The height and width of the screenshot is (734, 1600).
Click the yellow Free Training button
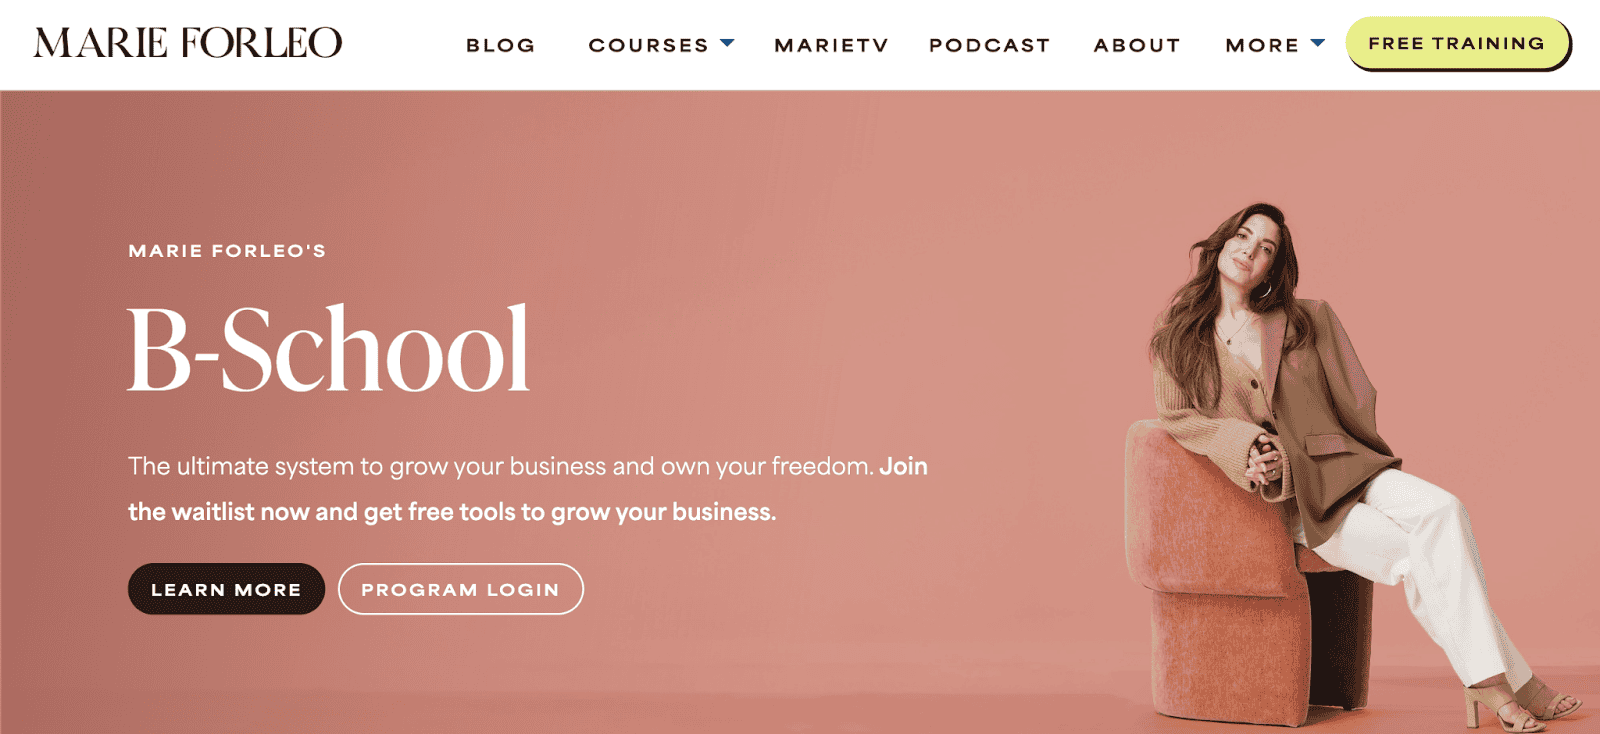coord(1457,43)
